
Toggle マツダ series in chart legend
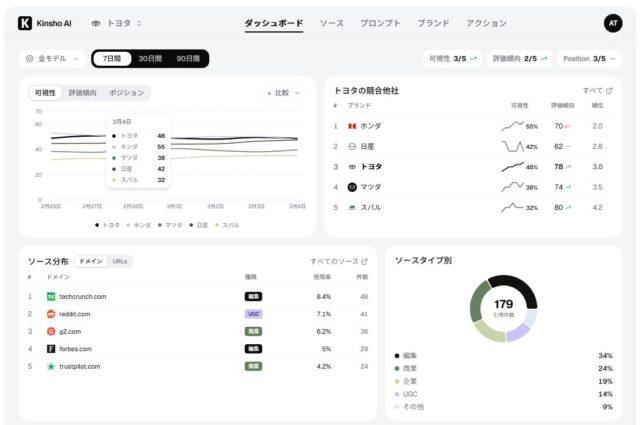coord(170,225)
